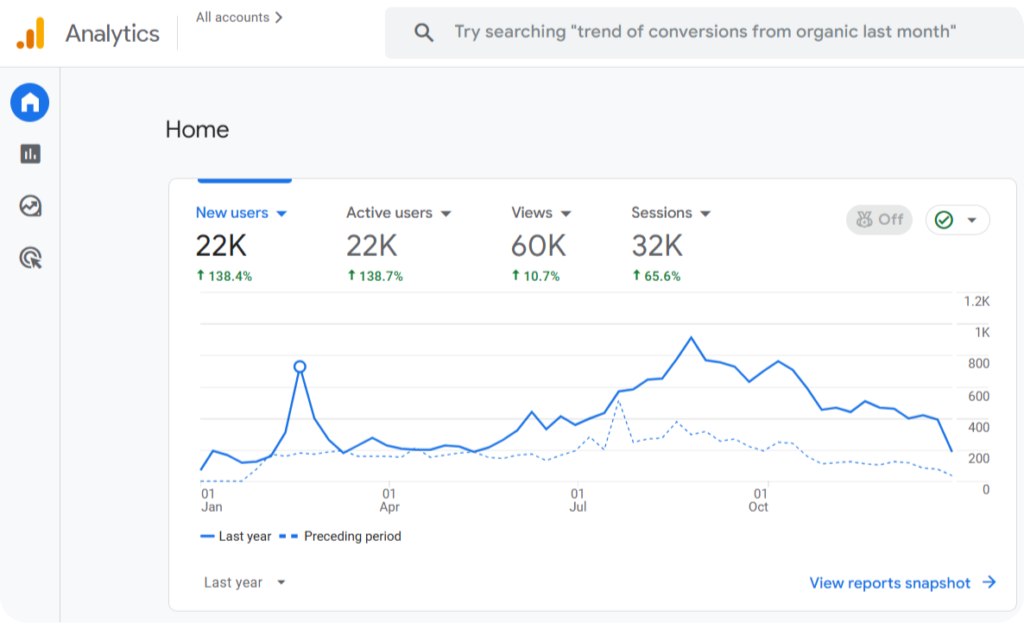The image size is (1024, 626).
Task: Open Reports bar chart icon in sidebar
Action: point(30,154)
